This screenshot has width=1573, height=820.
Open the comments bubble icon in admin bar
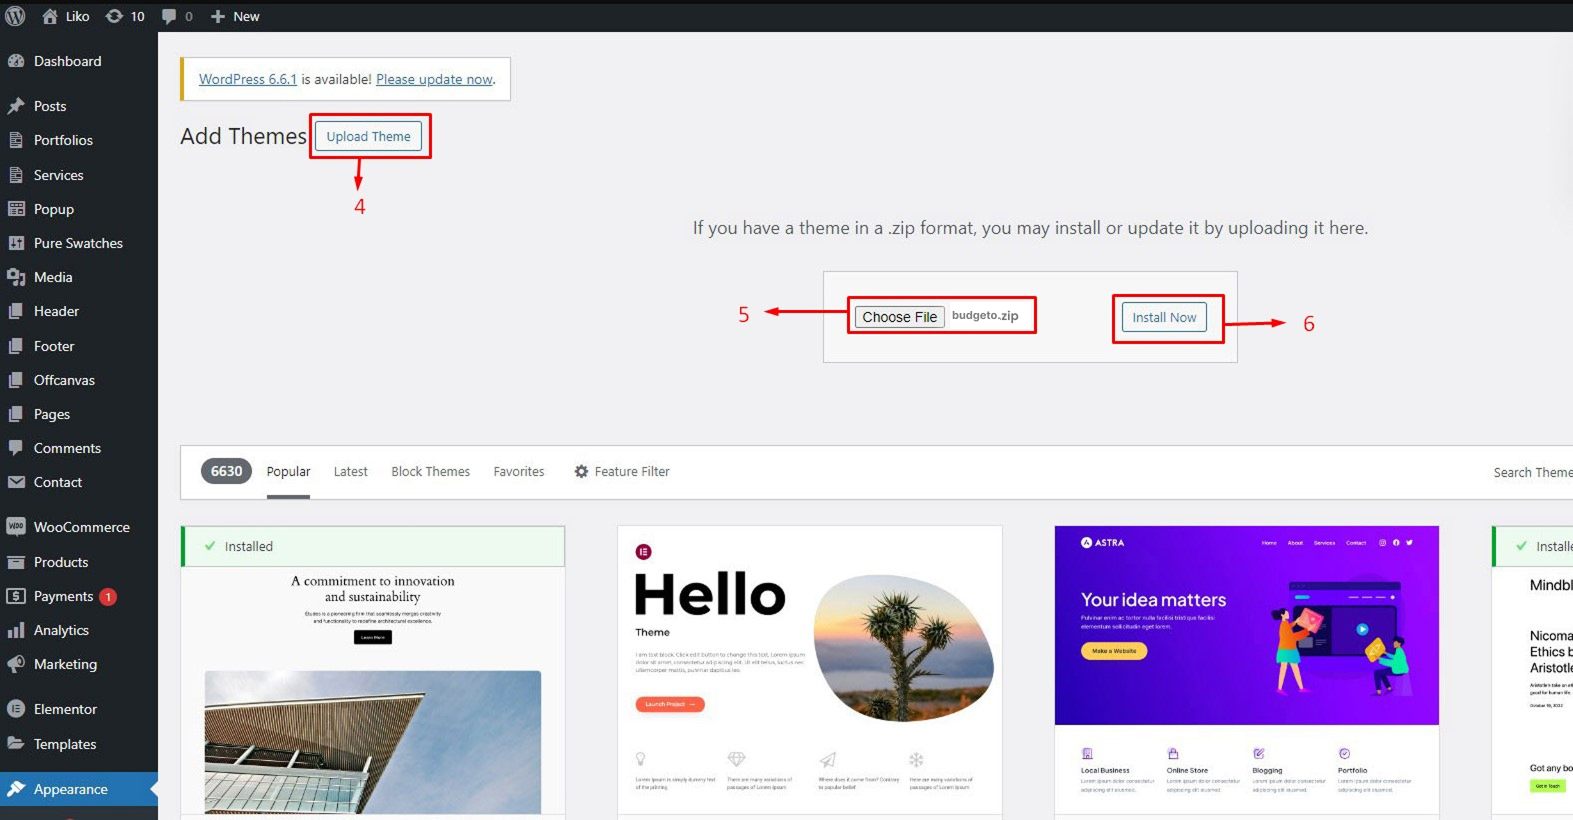pyautogui.click(x=169, y=16)
